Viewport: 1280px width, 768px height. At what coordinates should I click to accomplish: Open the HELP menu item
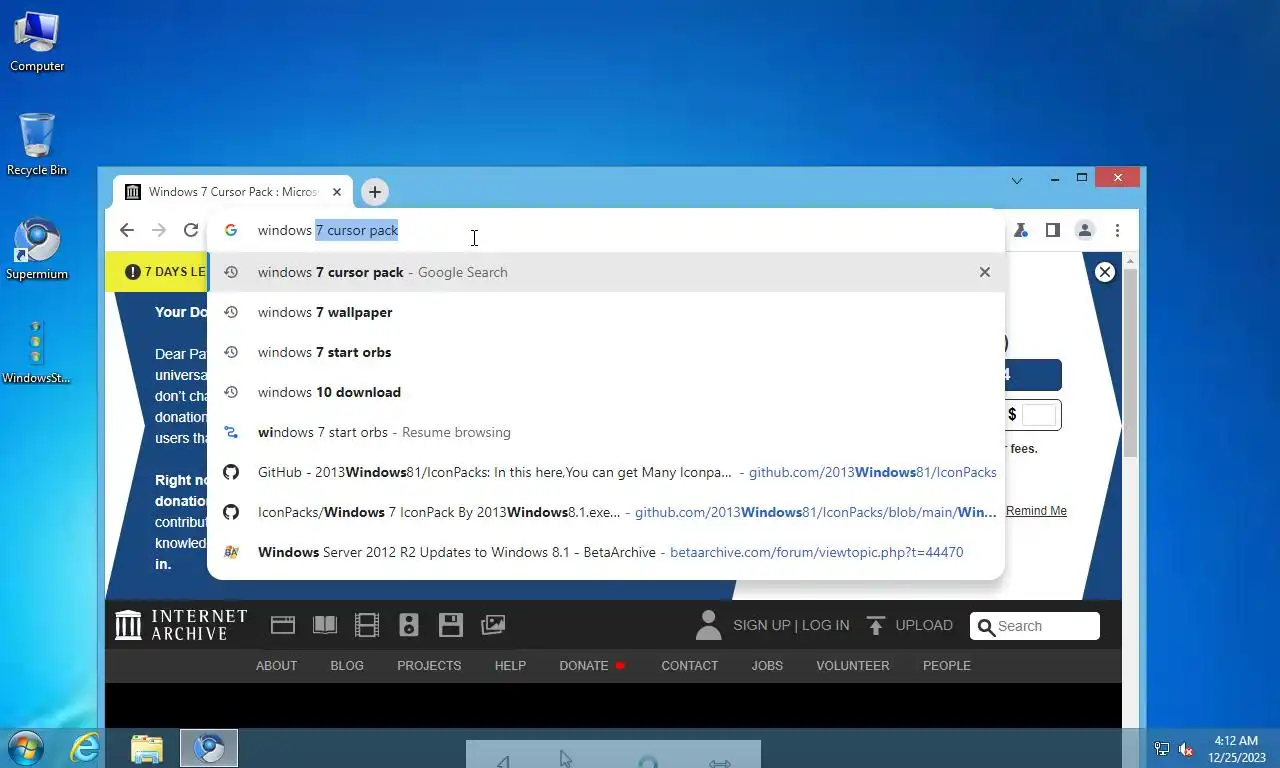coord(510,665)
